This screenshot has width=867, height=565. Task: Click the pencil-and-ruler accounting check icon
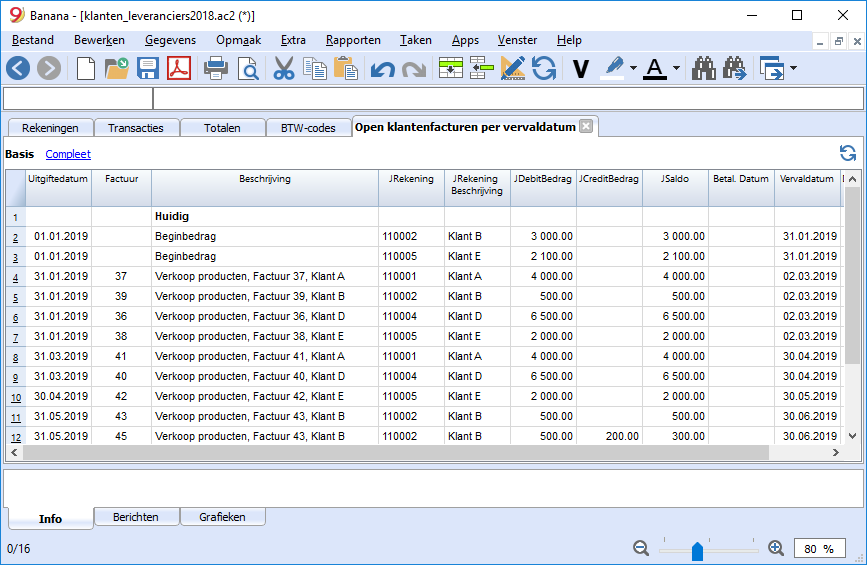(x=513, y=69)
